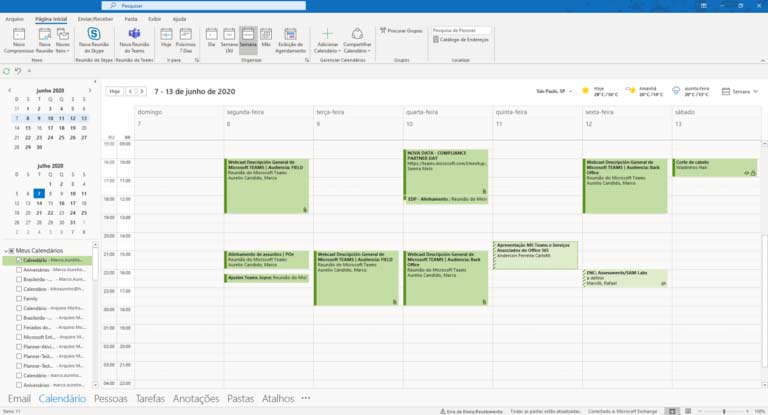This screenshot has height=415, width=768.
Task: Go to next week arrow
Action: (x=142, y=91)
